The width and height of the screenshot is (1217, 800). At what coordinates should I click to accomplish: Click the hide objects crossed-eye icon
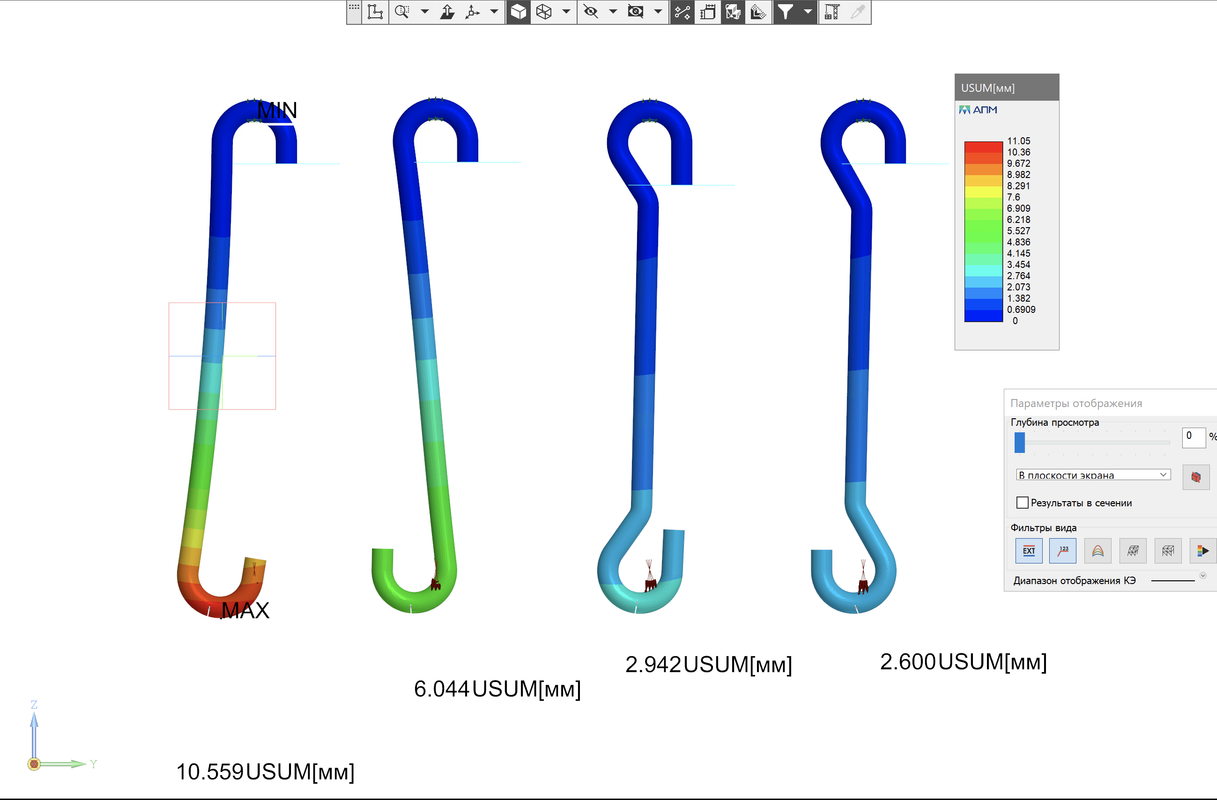pyautogui.click(x=590, y=12)
